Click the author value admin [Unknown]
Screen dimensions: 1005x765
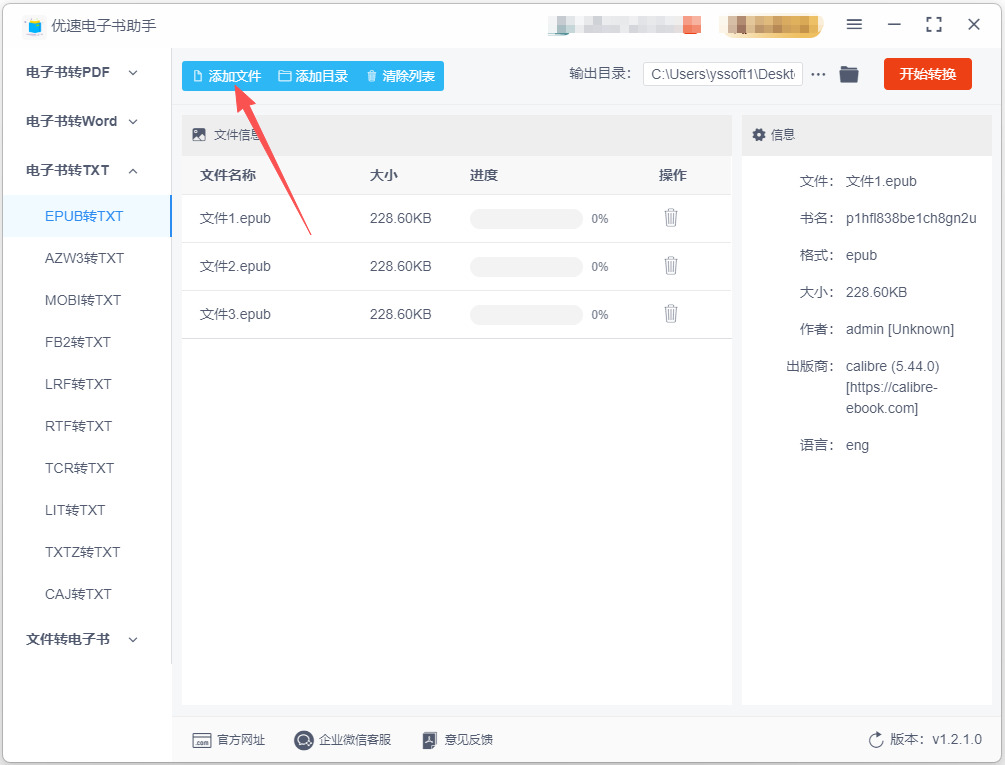tap(900, 329)
